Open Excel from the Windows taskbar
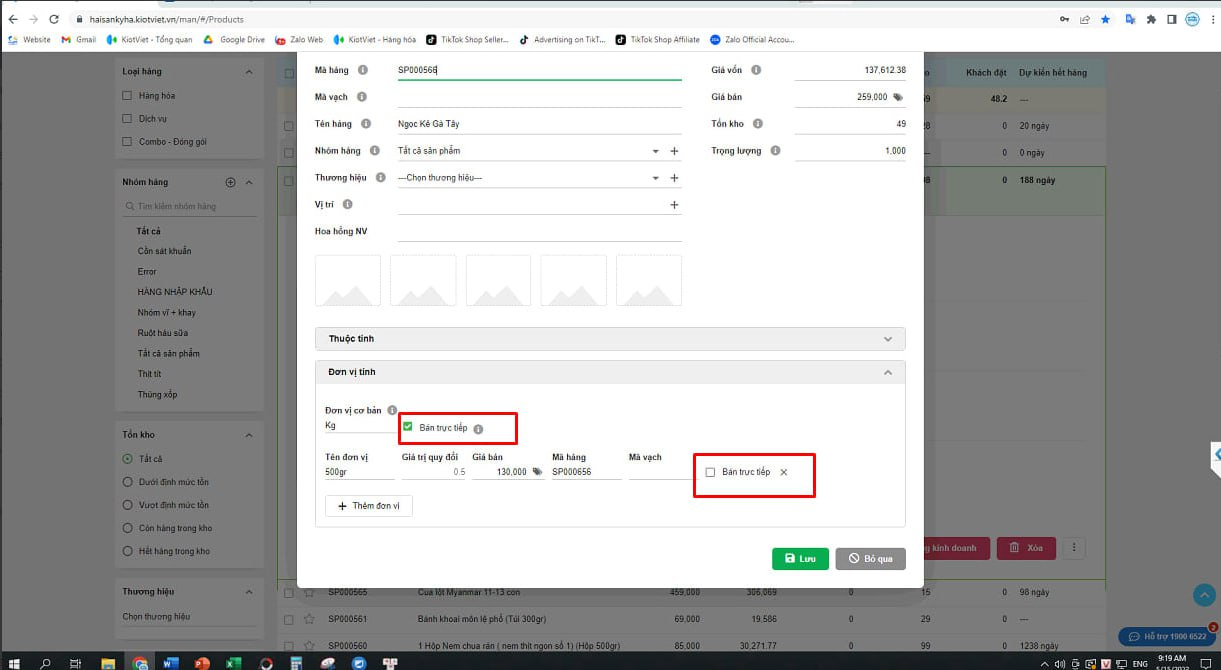1221x670 pixels. (233, 663)
